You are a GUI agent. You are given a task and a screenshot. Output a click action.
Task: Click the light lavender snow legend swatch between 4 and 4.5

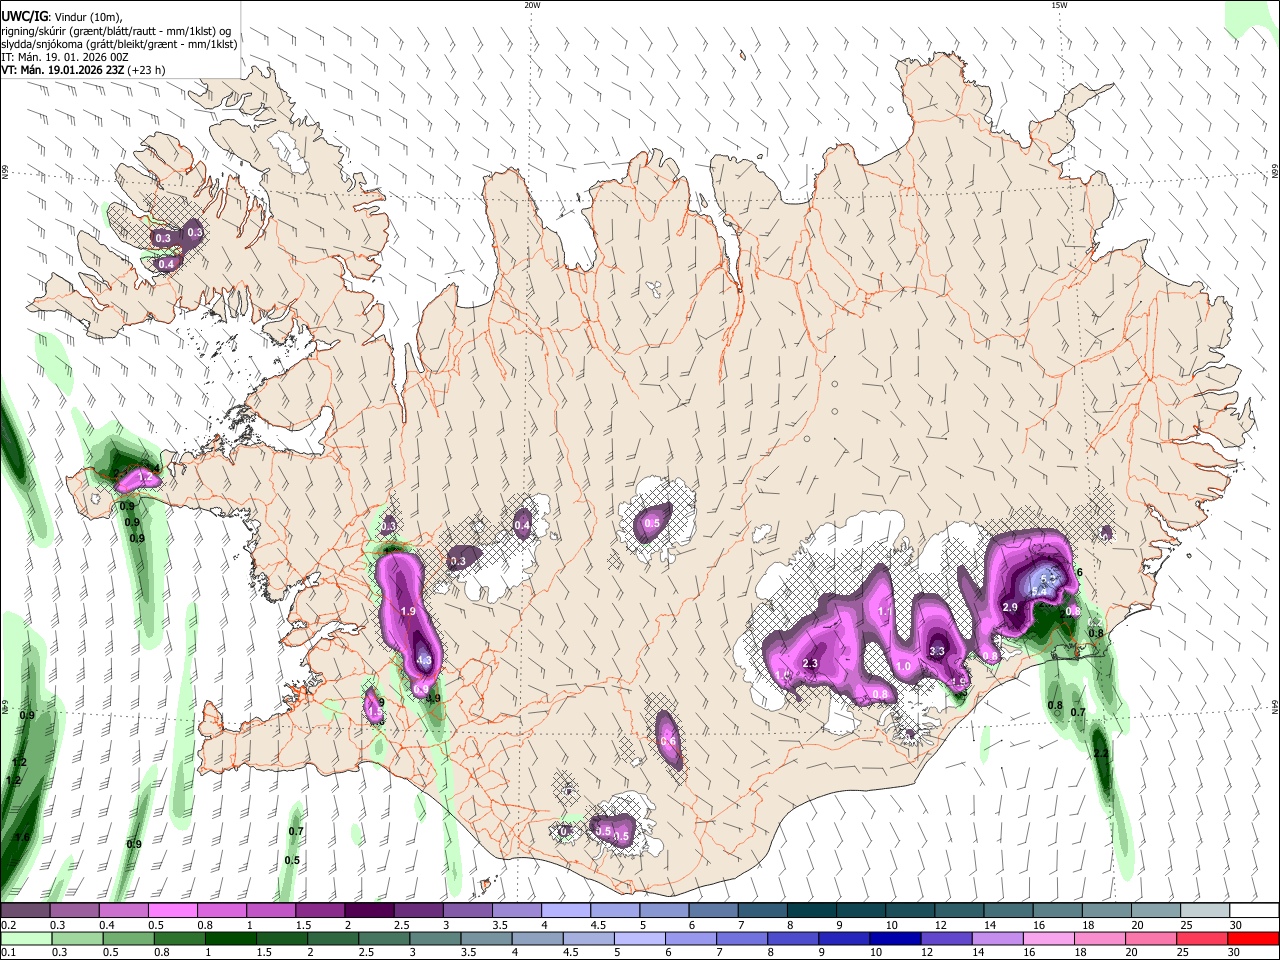pos(564,911)
